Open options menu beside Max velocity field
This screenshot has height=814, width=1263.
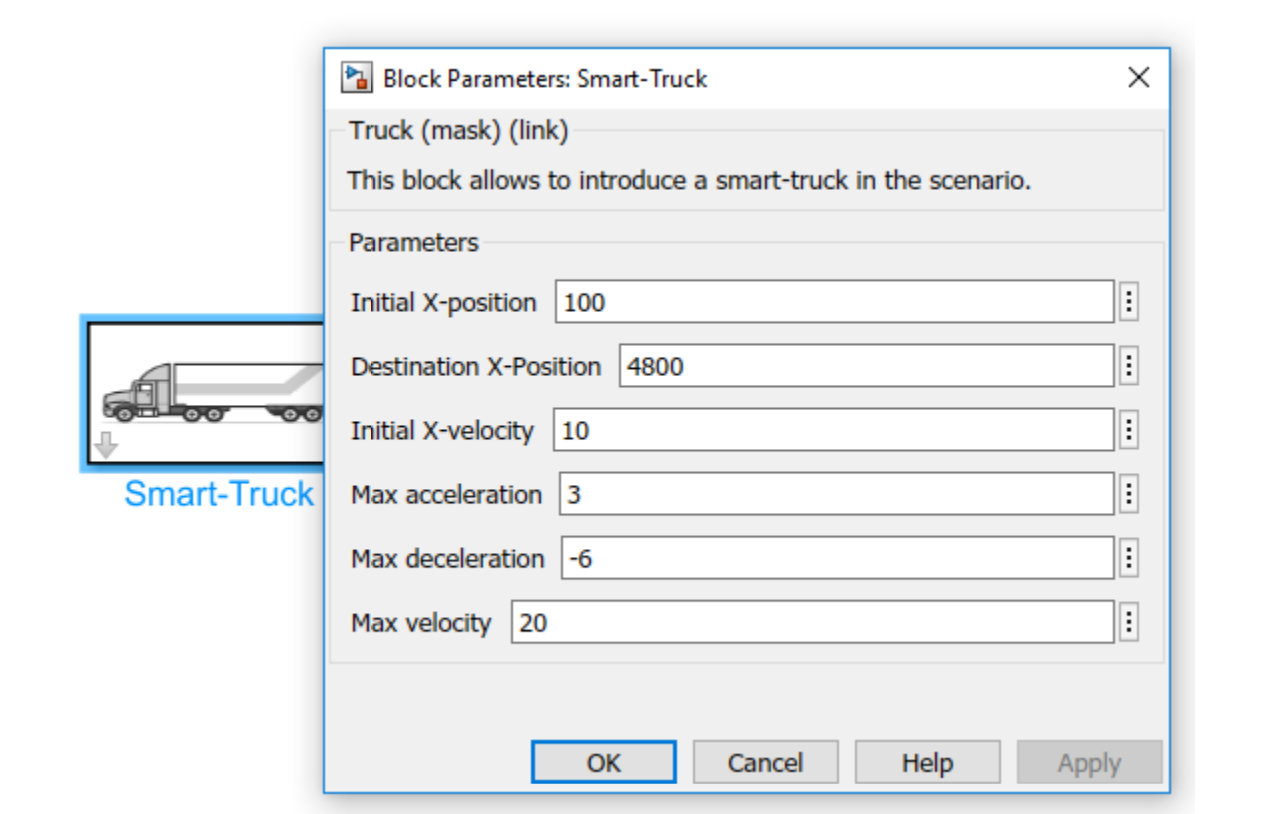[x=1129, y=622]
